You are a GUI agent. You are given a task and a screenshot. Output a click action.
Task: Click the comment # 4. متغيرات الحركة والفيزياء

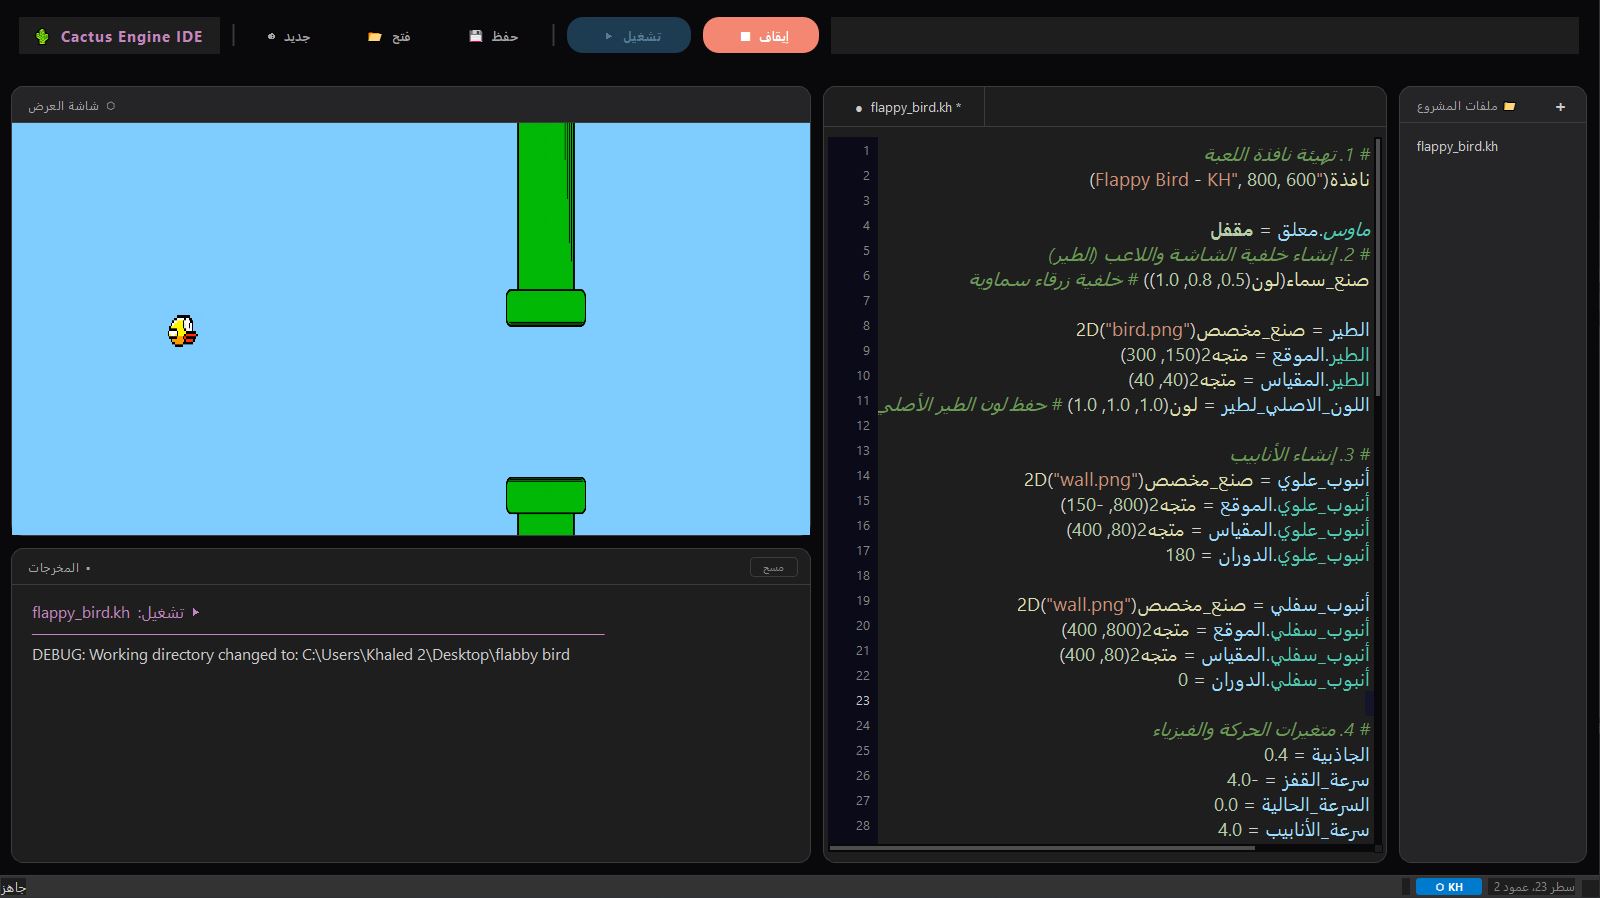click(1261, 730)
